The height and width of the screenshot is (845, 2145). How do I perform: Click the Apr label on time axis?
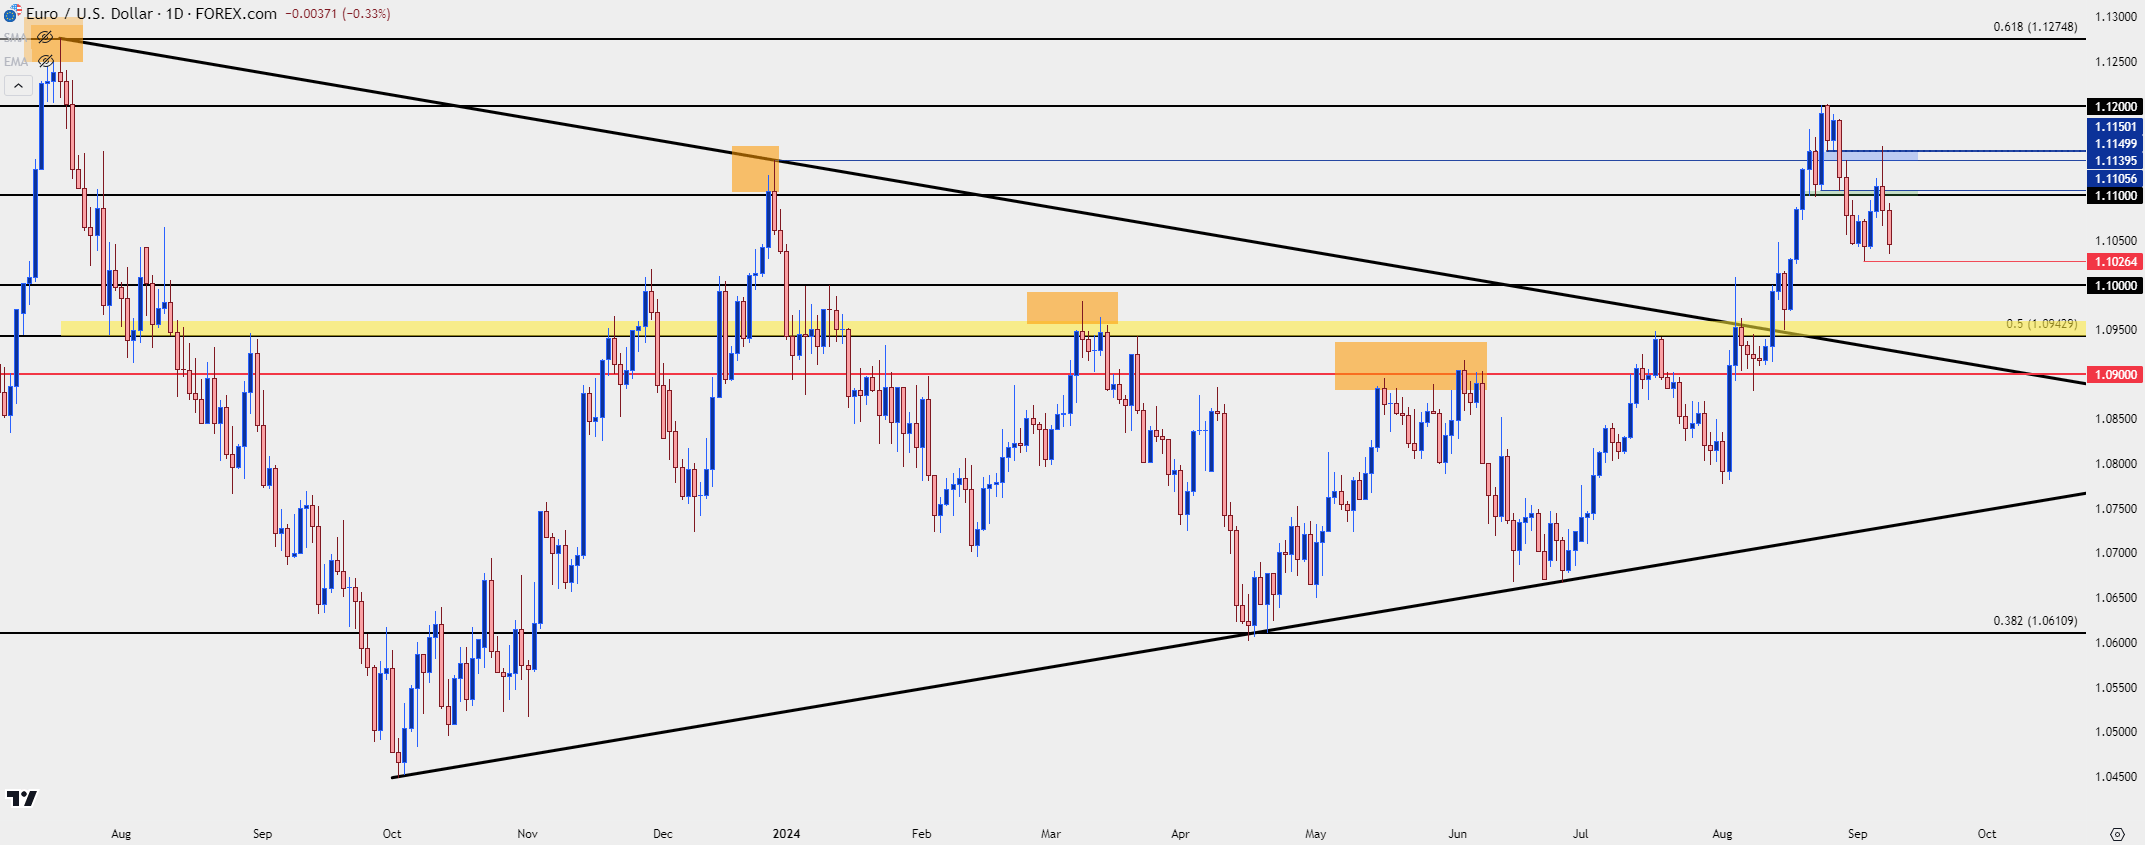(1180, 834)
